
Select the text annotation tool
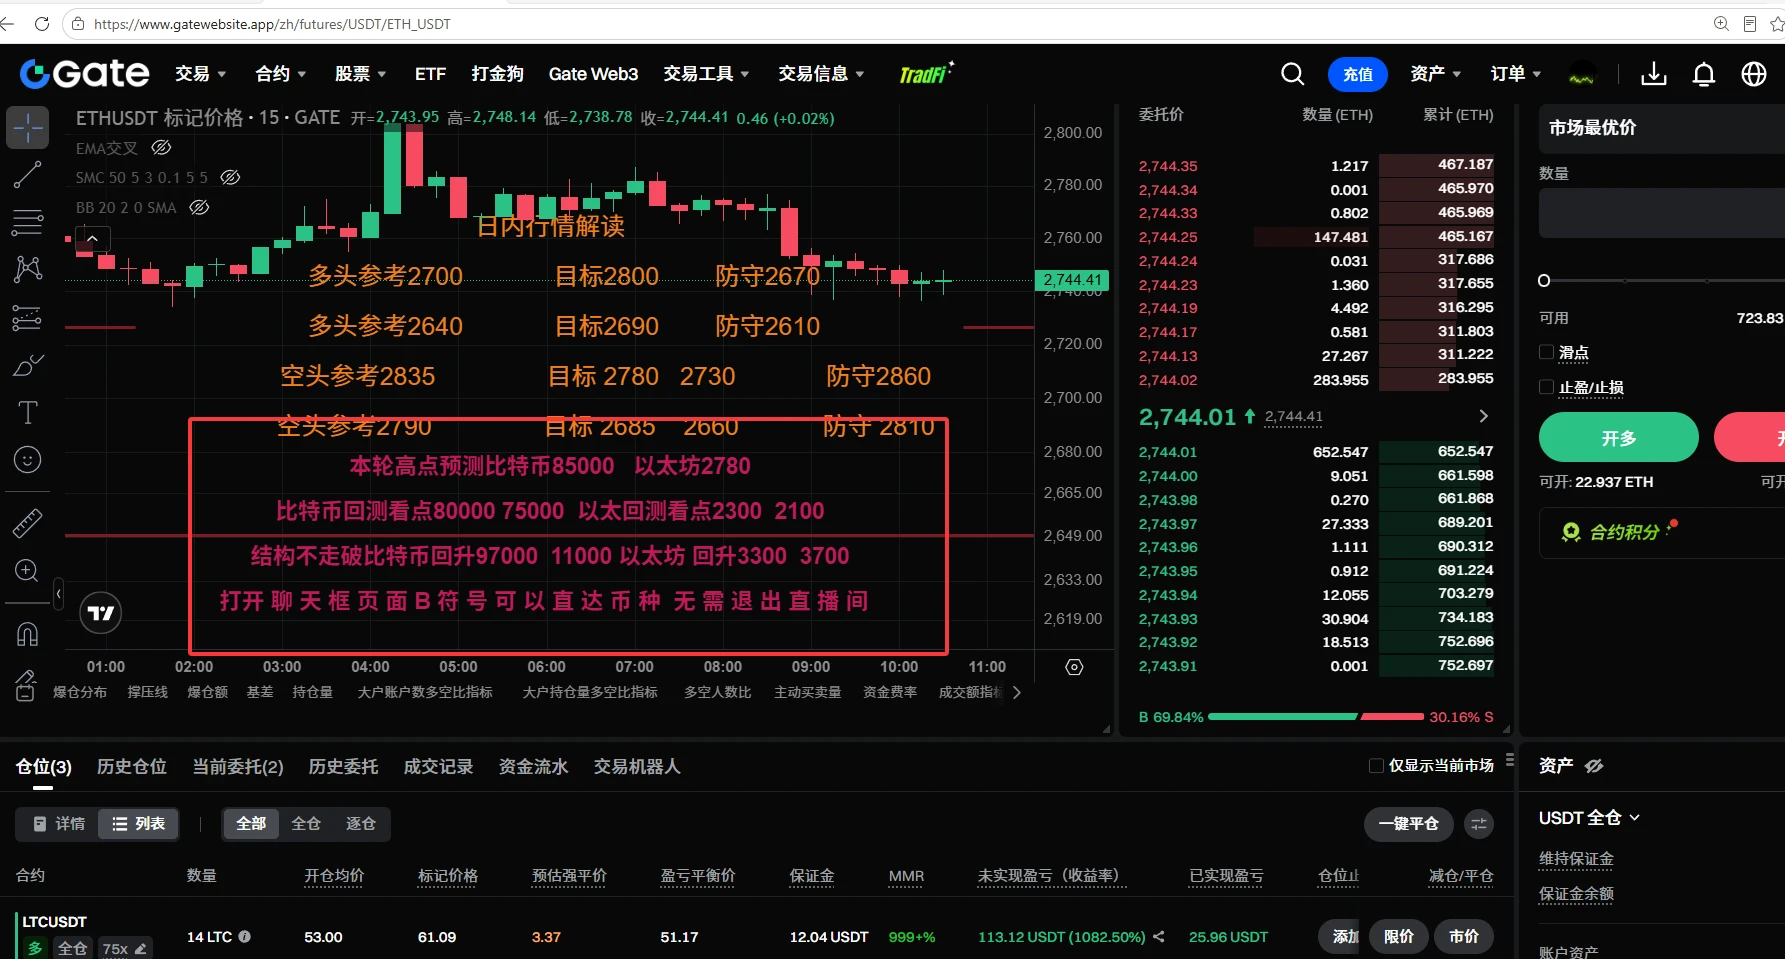click(x=27, y=412)
